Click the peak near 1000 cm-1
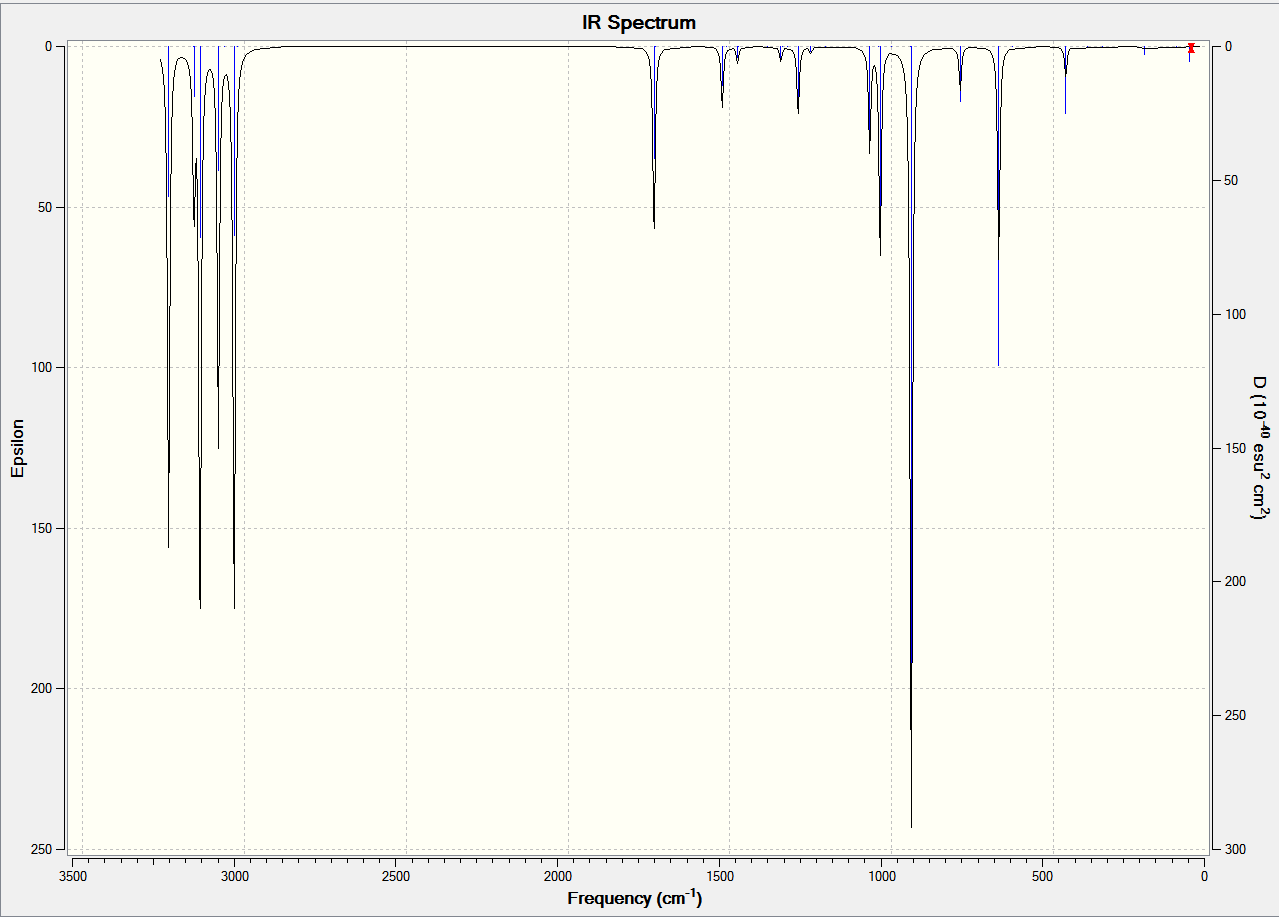Image resolution: width=1279 pixels, height=917 pixels. click(x=880, y=151)
